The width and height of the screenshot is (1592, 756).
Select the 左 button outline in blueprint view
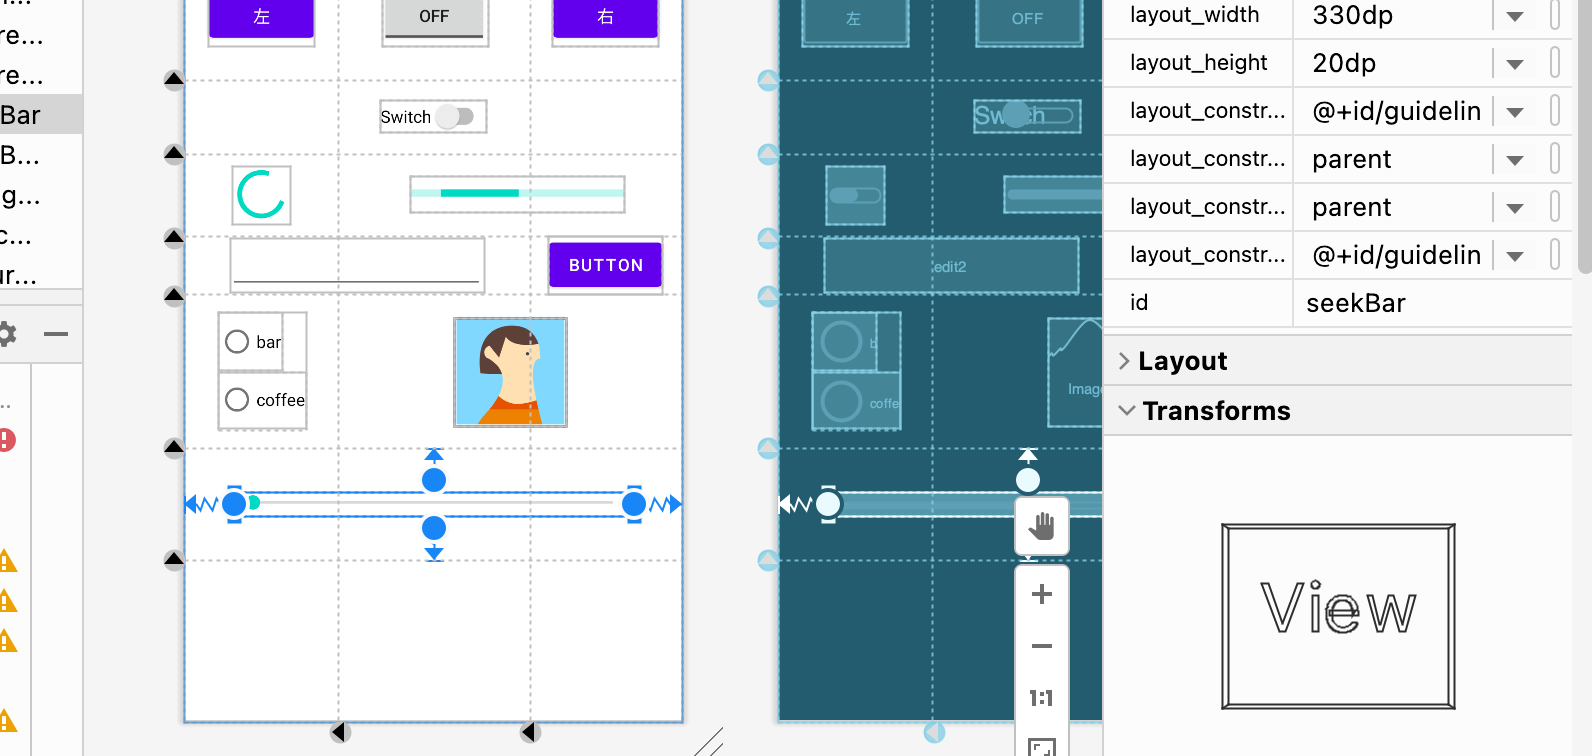click(855, 20)
